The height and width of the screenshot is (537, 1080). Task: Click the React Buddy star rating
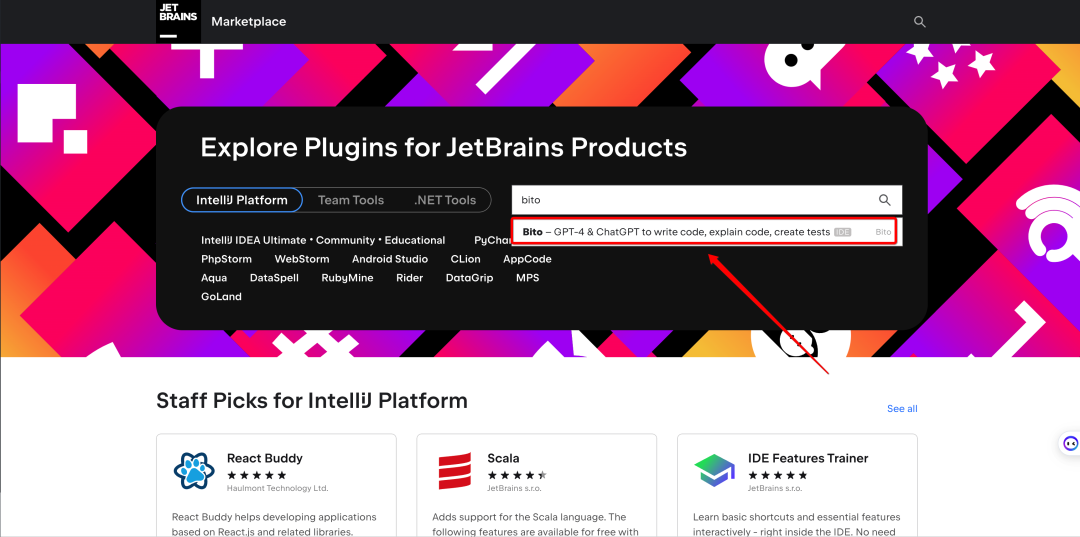pos(256,475)
